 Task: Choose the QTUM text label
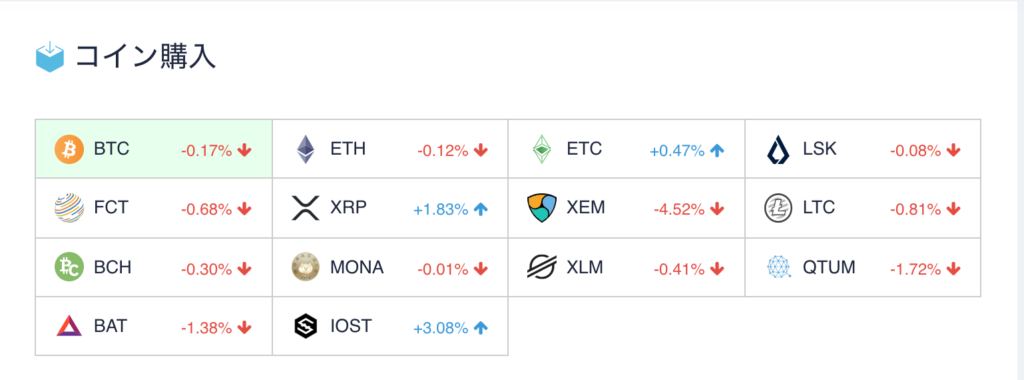[829, 268]
